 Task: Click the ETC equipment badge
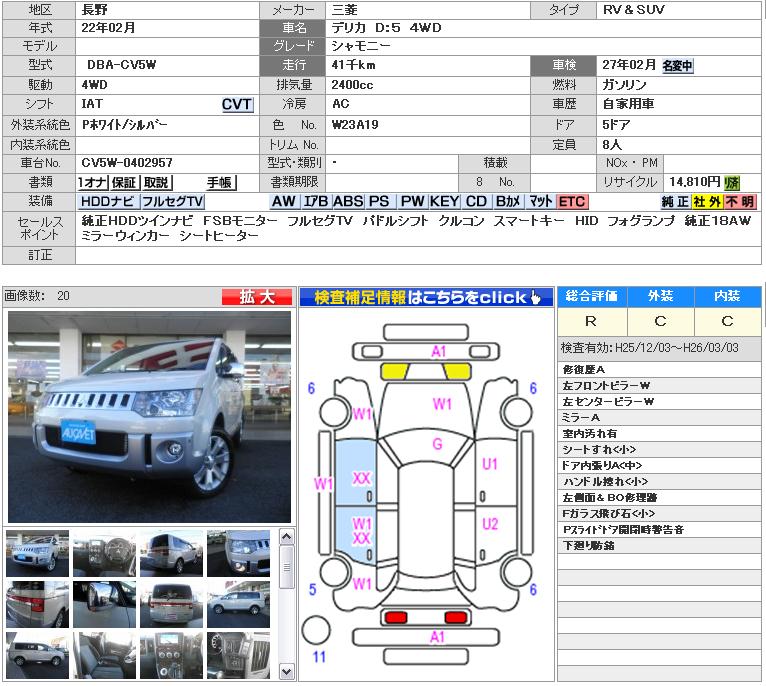(x=572, y=201)
